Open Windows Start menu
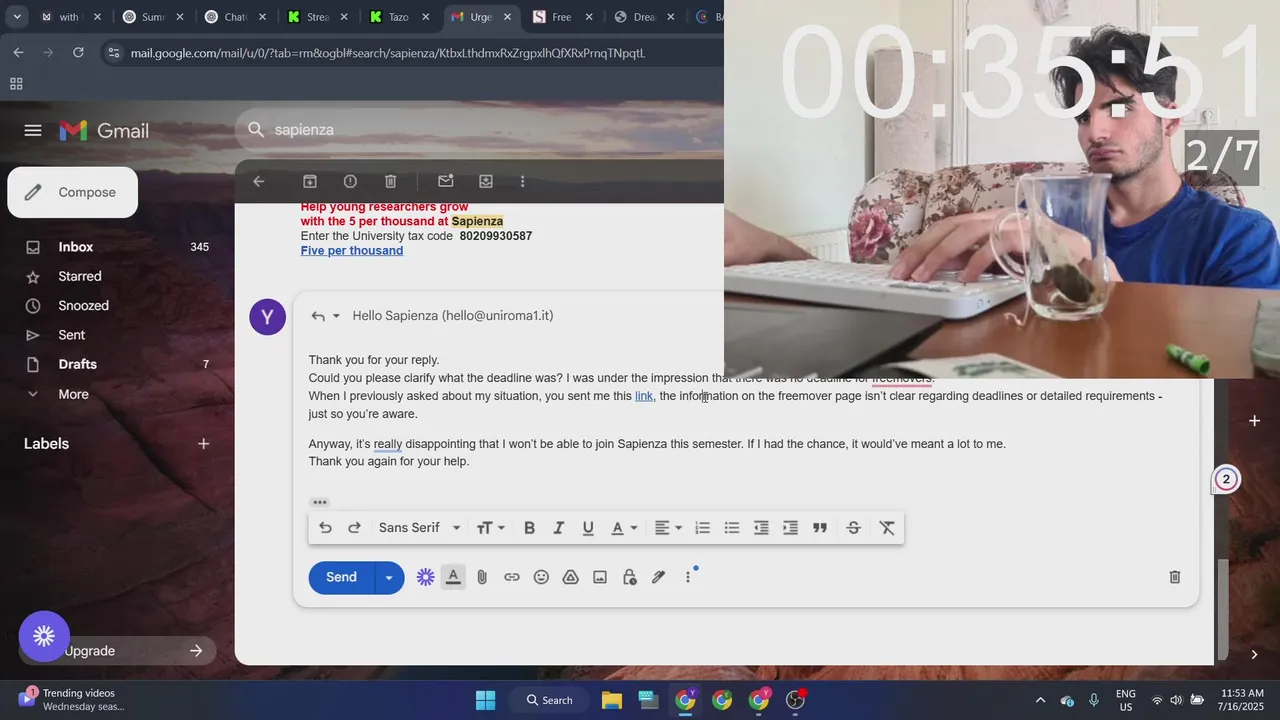The image size is (1280, 720). pos(485,700)
